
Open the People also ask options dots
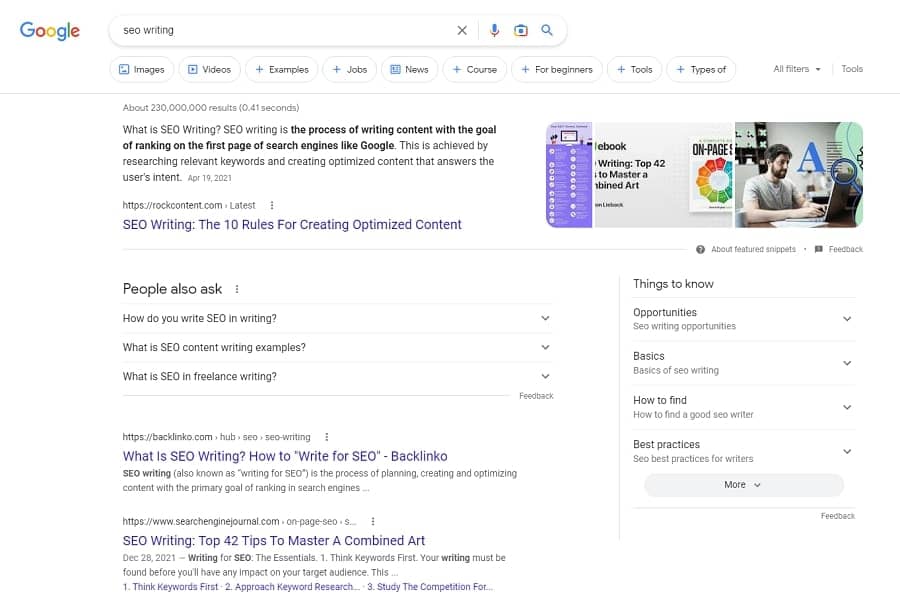(x=237, y=289)
